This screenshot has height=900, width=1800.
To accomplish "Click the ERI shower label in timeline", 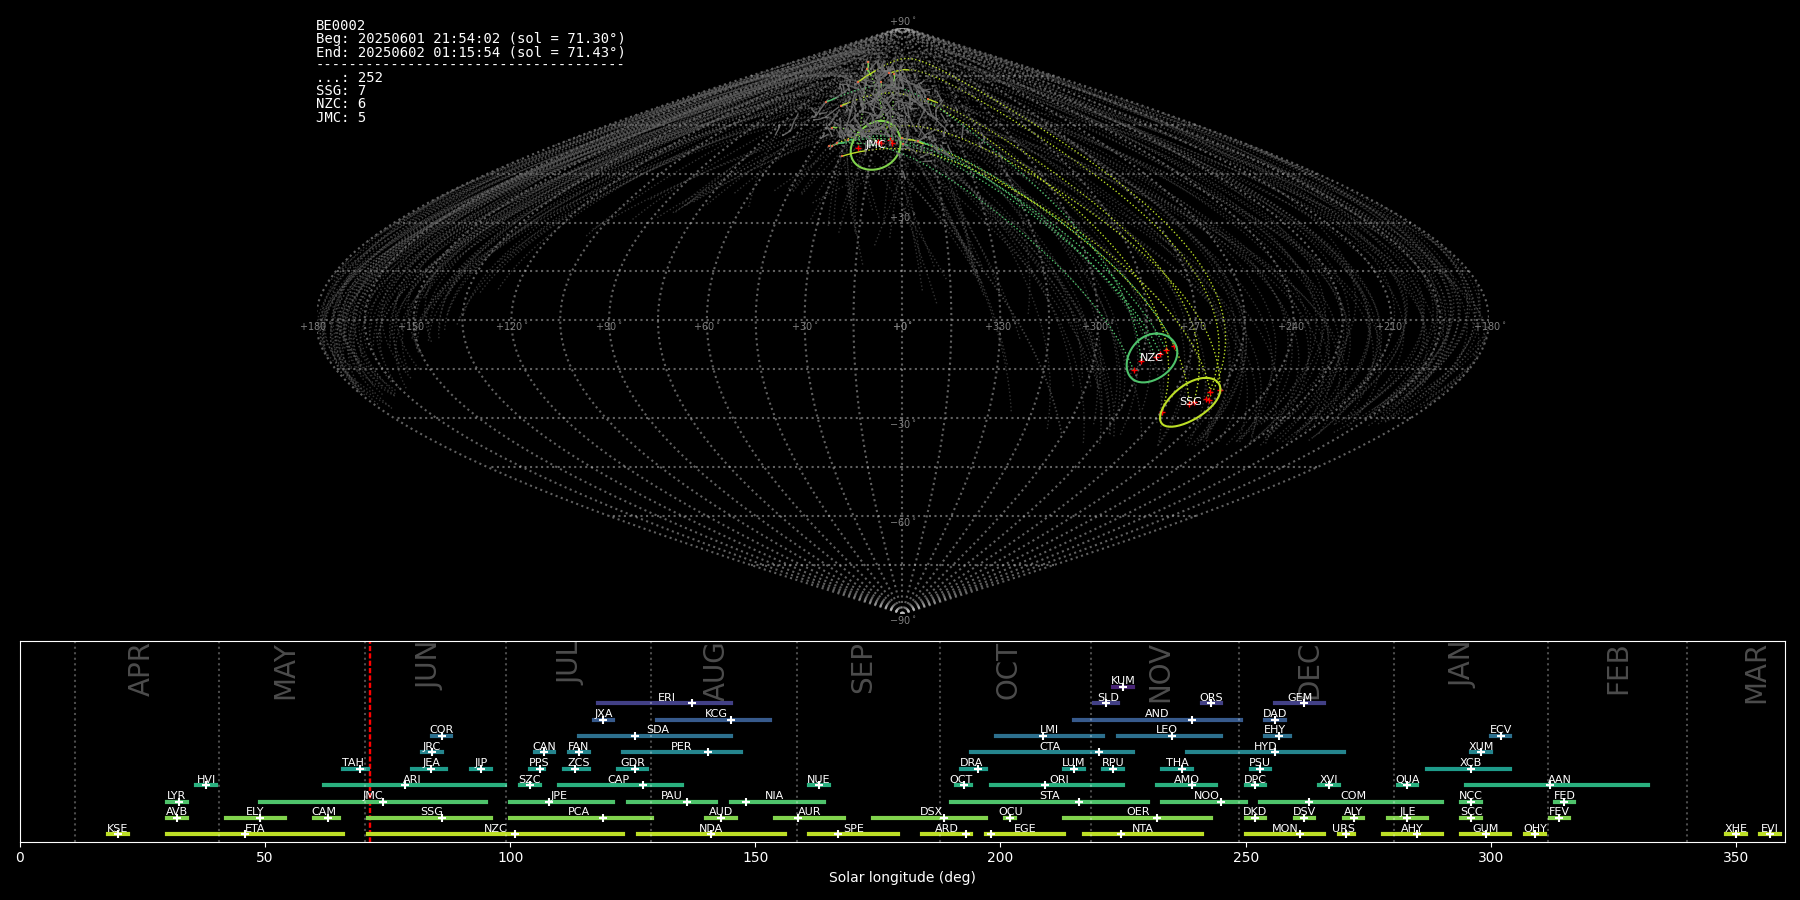I will [x=666, y=698].
